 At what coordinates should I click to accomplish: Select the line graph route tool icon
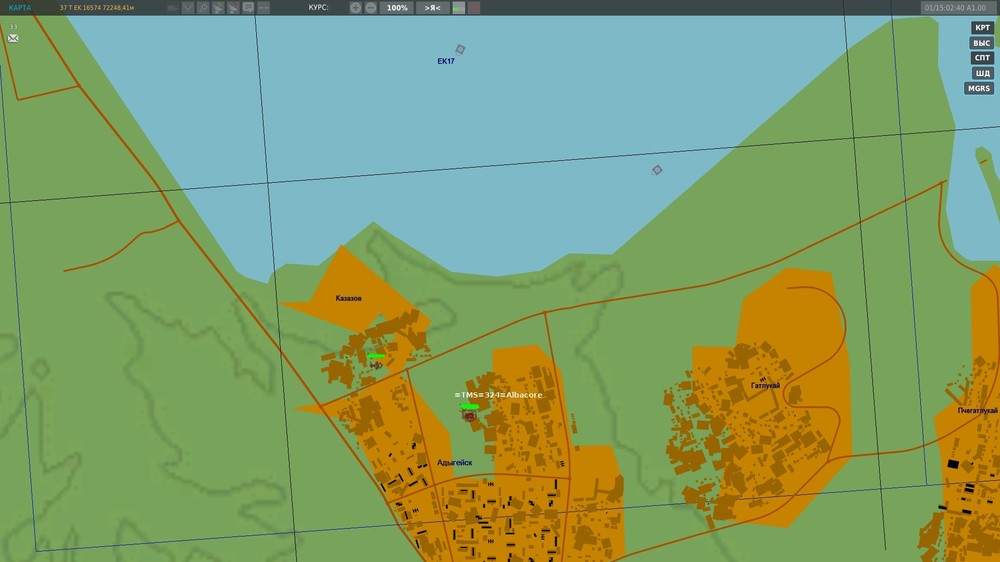coord(188,8)
